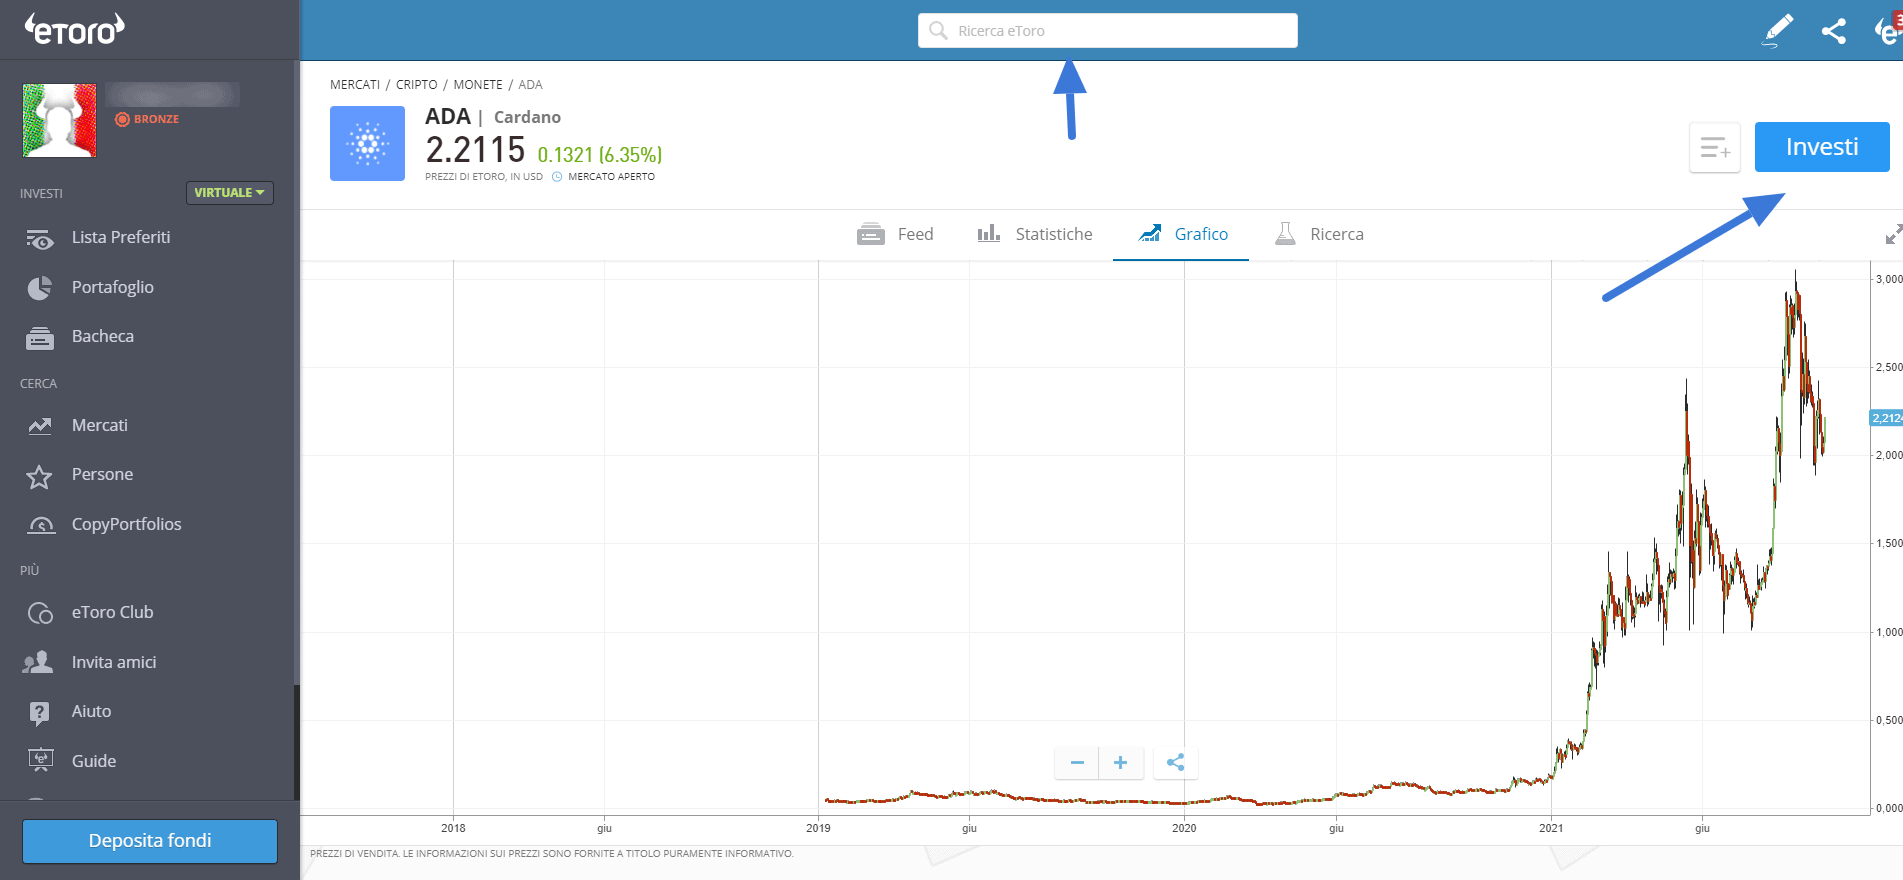Go to MERCATI breadcrumb
The height and width of the screenshot is (880, 1903).
tap(355, 85)
